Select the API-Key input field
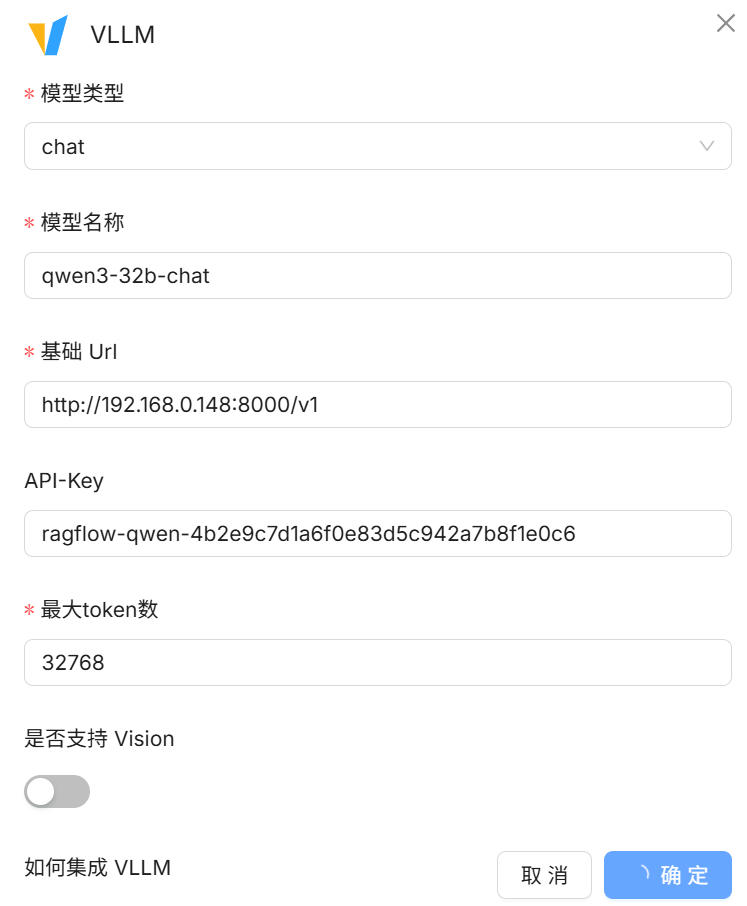Image resolution: width=747 pixels, height=906 pixels. 377,533
